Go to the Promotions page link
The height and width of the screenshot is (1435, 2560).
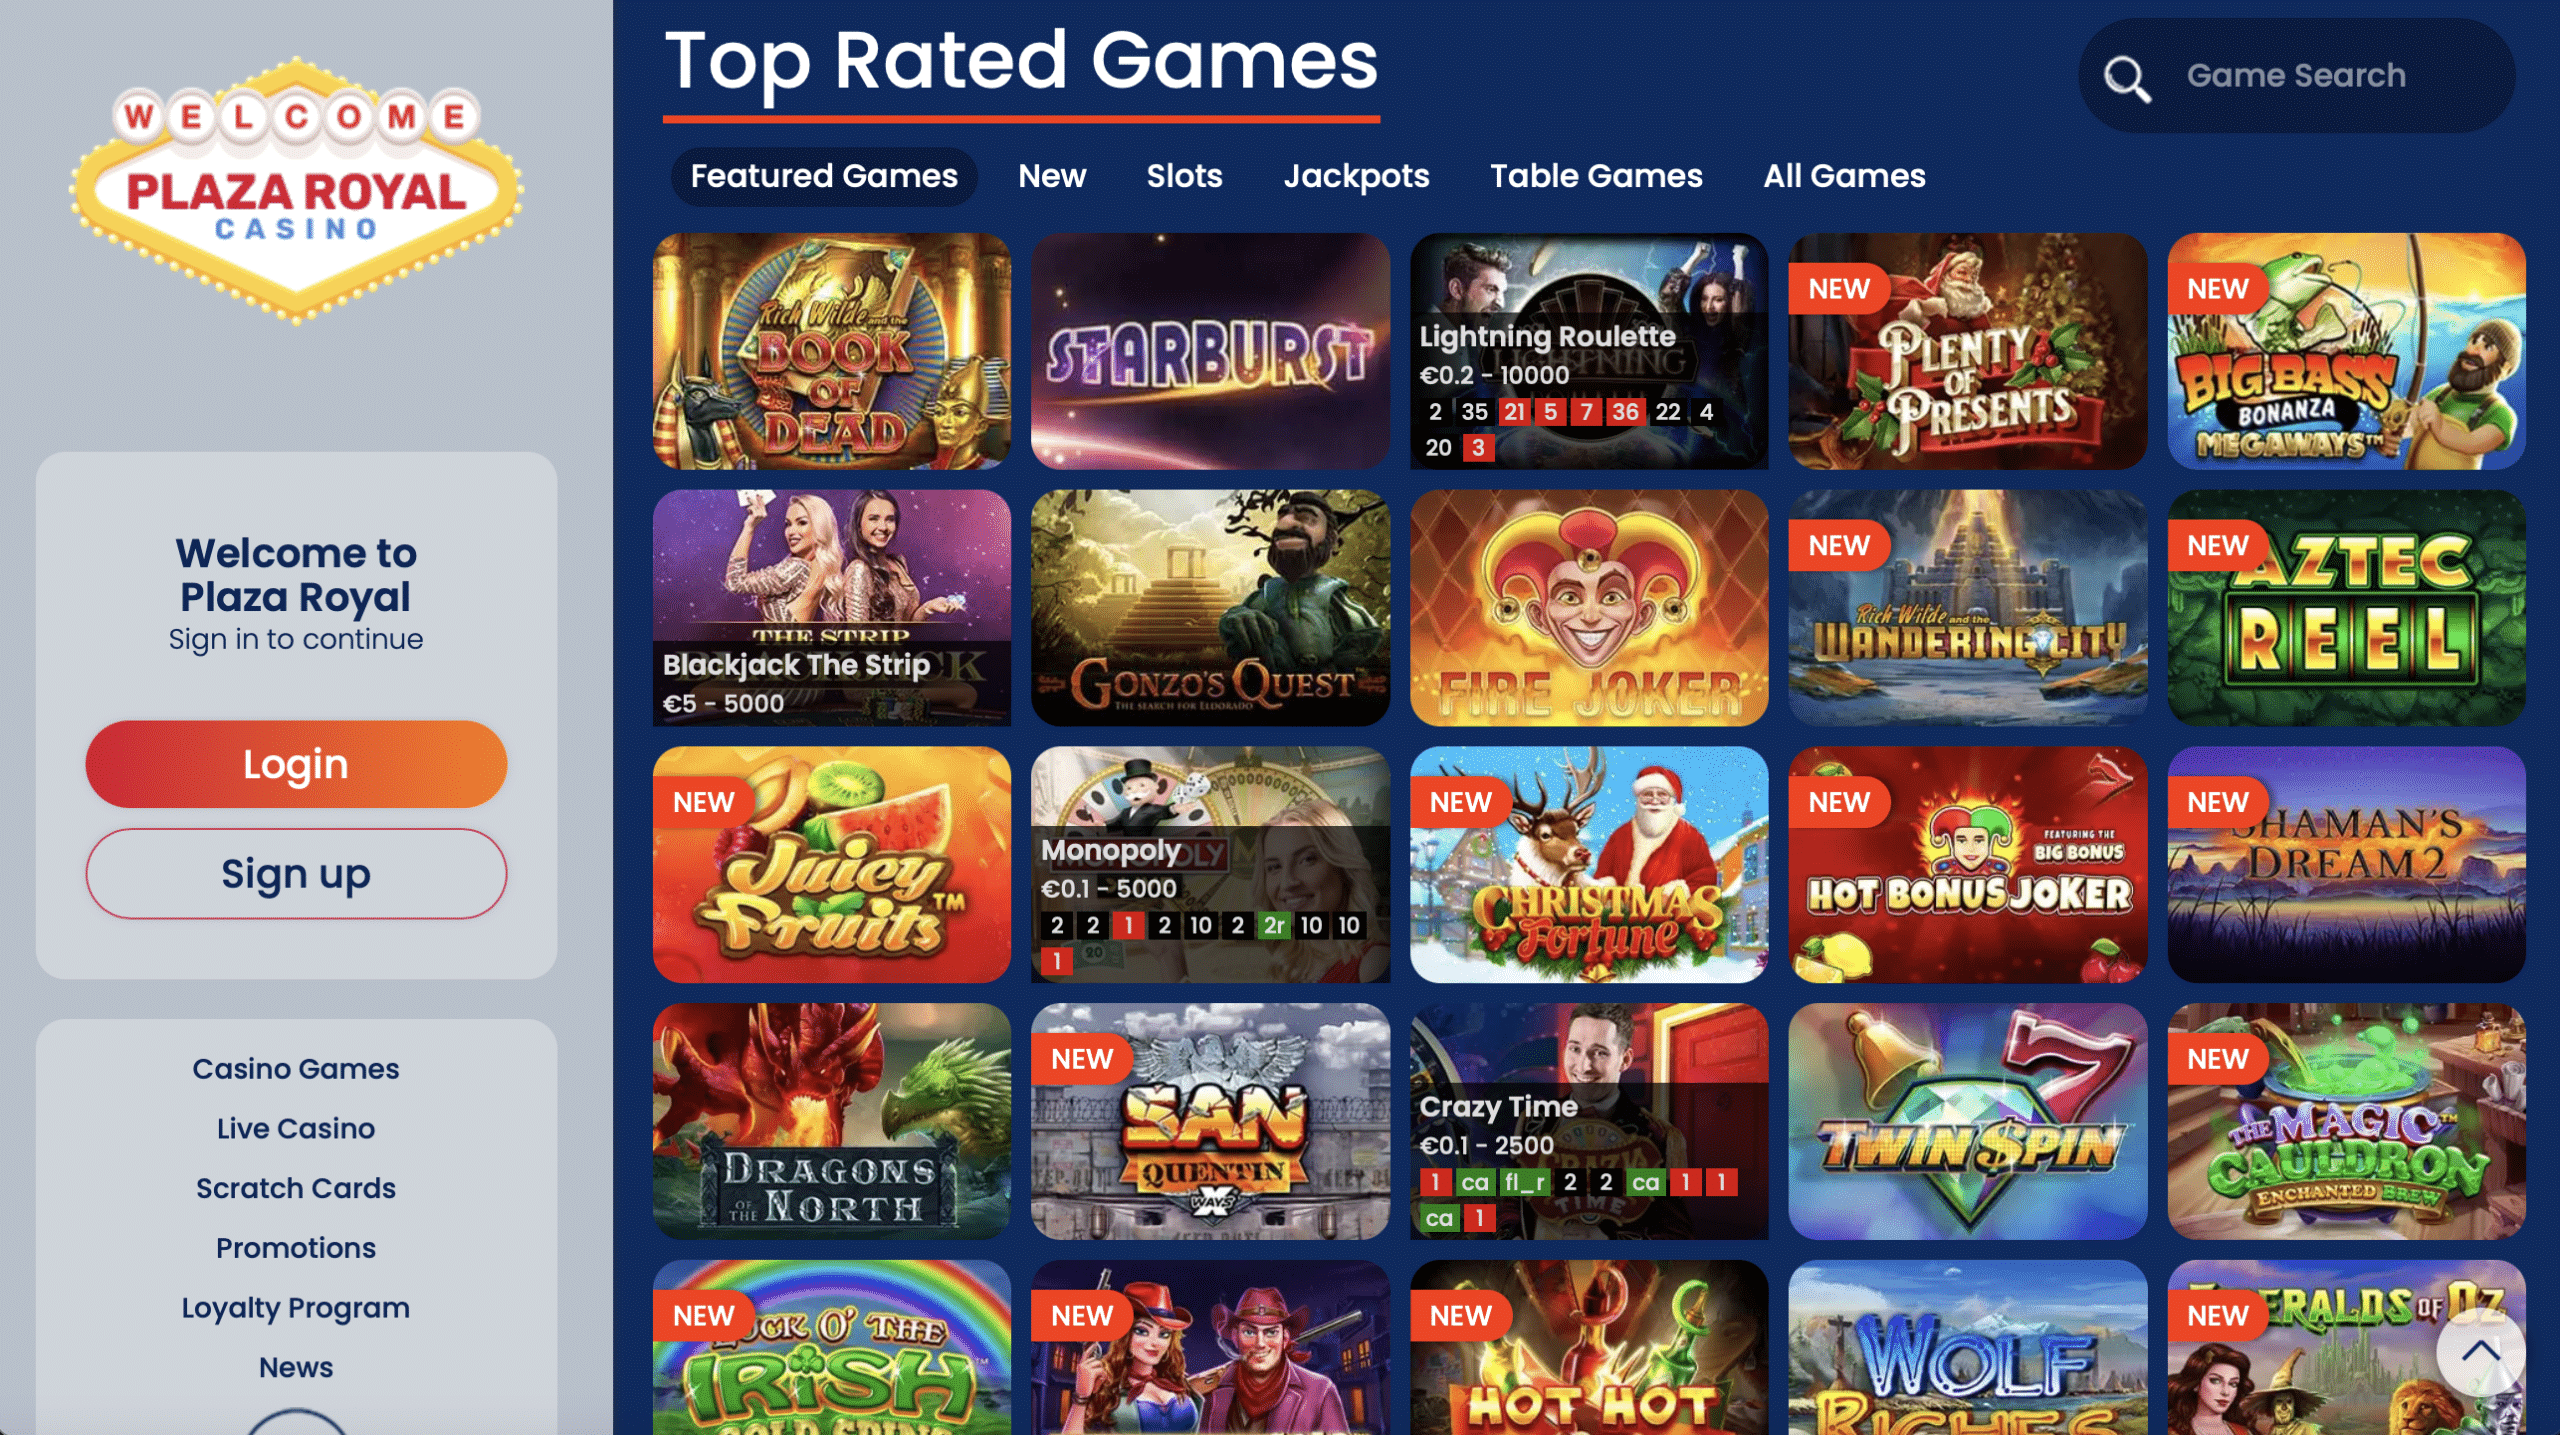pyautogui.click(x=296, y=1248)
